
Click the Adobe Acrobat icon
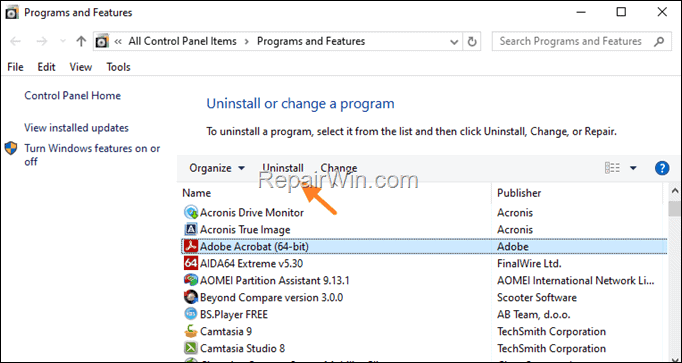[191, 246]
